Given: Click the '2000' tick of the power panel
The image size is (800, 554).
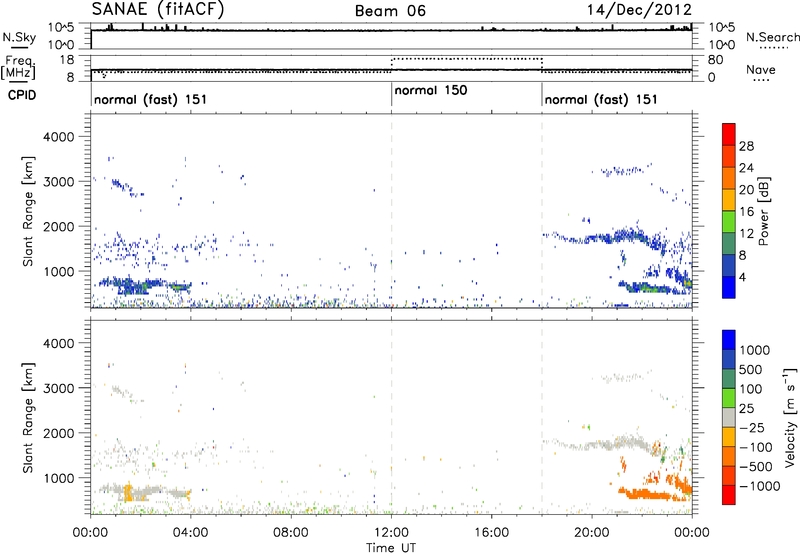Looking at the screenshot, I should click(58, 226).
